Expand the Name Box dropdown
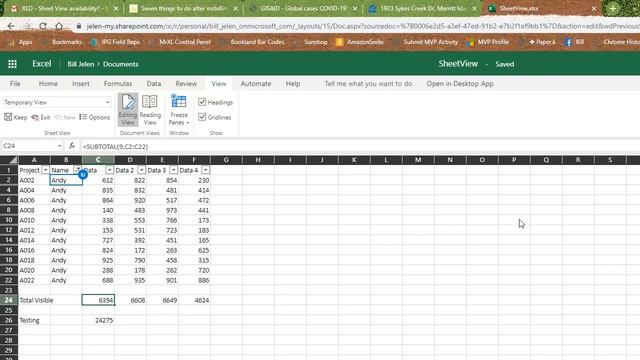This screenshot has width=640, height=360. point(60,146)
